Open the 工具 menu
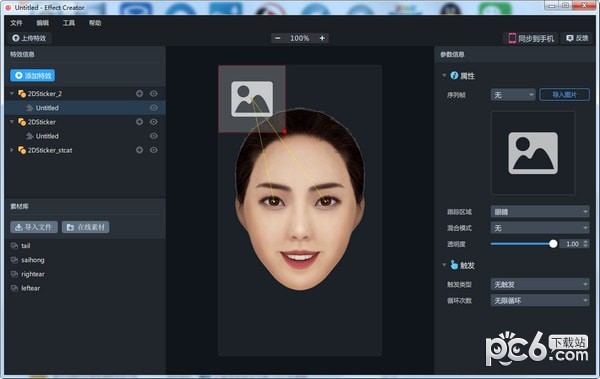This screenshot has width=600, height=379. pos(69,23)
